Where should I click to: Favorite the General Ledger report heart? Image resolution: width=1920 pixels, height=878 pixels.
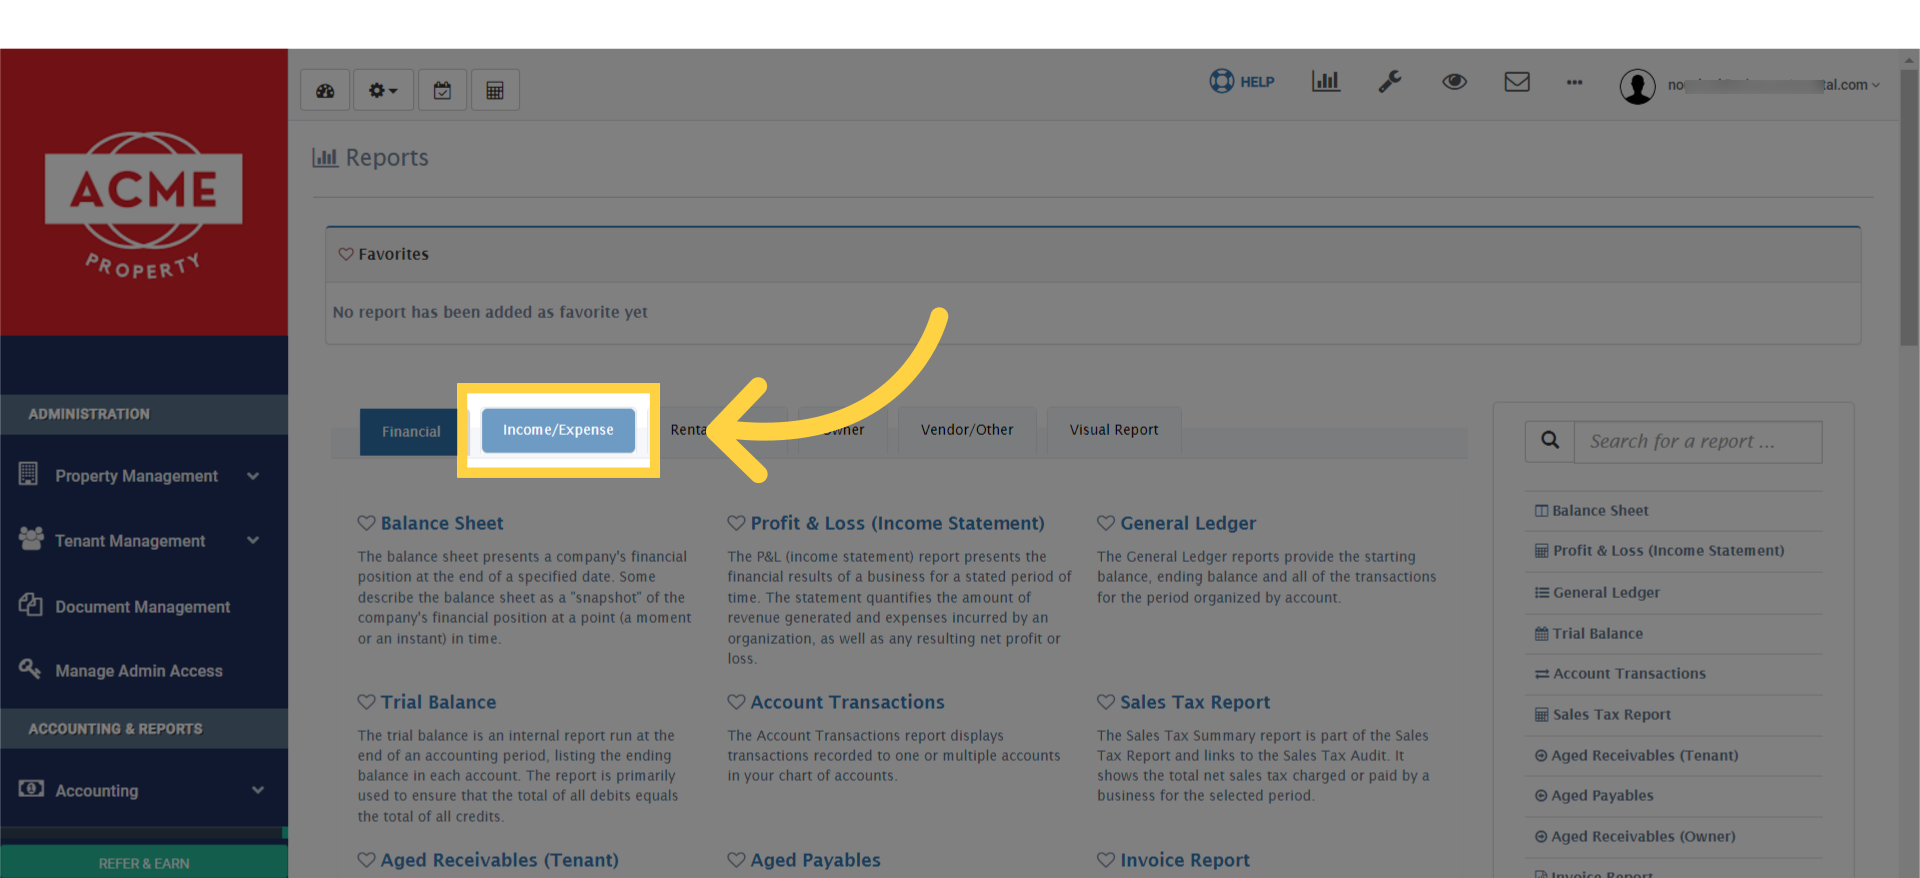coord(1106,523)
